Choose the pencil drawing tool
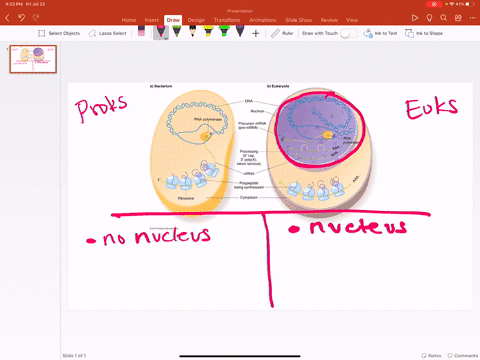480x360 pixels. pos(192,32)
